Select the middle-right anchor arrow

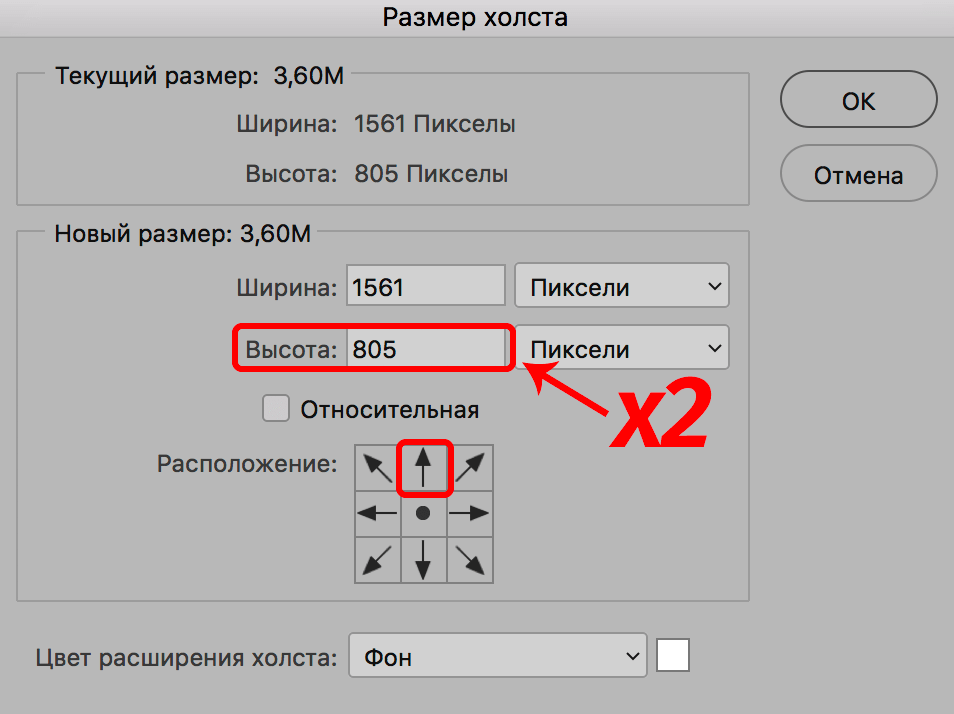click(x=470, y=513)
